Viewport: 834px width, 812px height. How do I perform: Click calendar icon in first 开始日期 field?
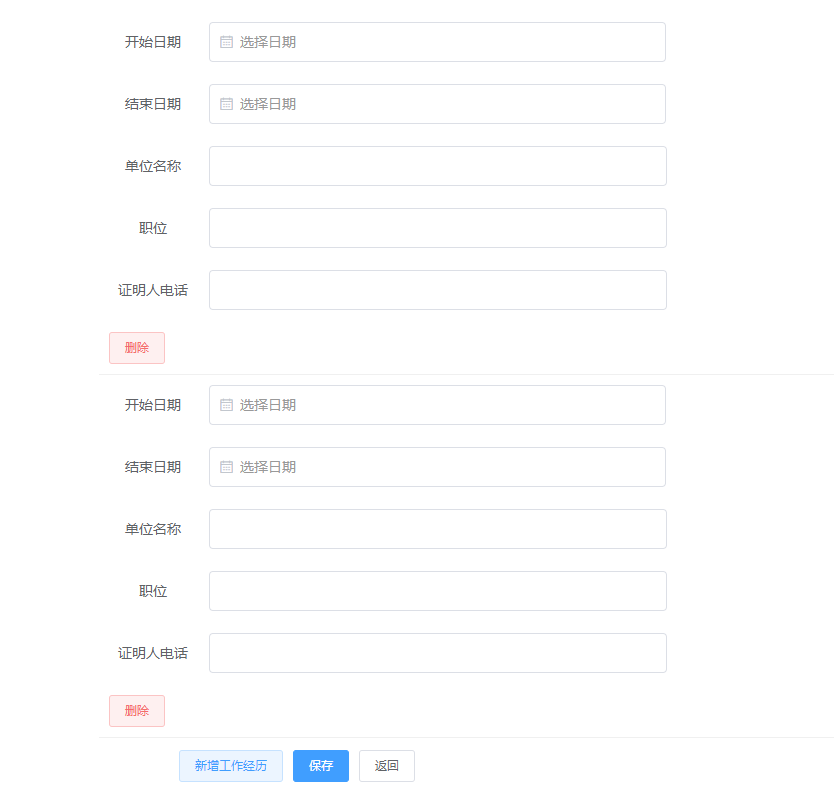(x=227, y=42)
